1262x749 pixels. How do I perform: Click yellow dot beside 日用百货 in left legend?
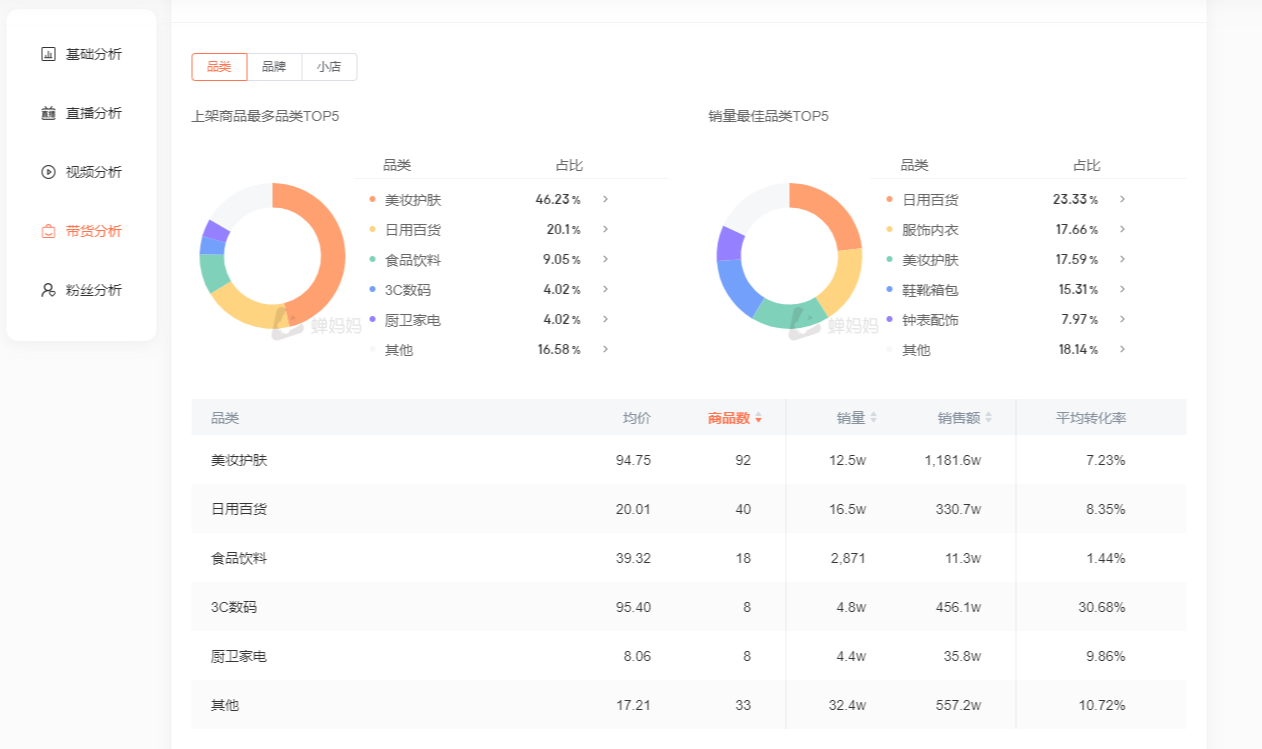coord(372,230)
